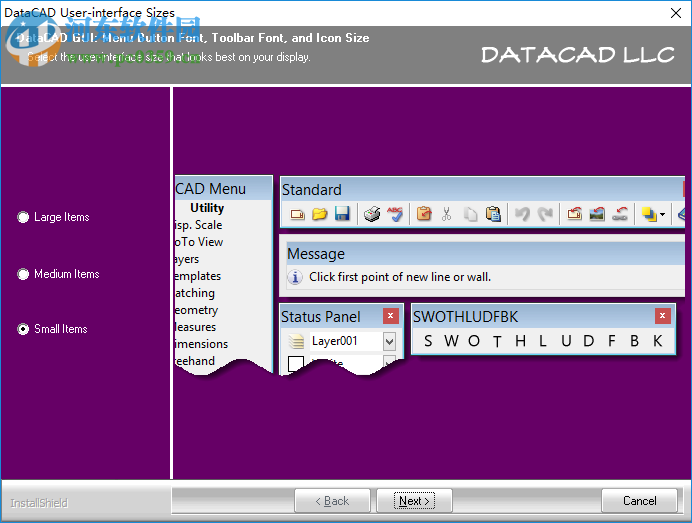Viewport: 692px width, 523px height.
Task: Click the Next button
Action: (414, 501)
